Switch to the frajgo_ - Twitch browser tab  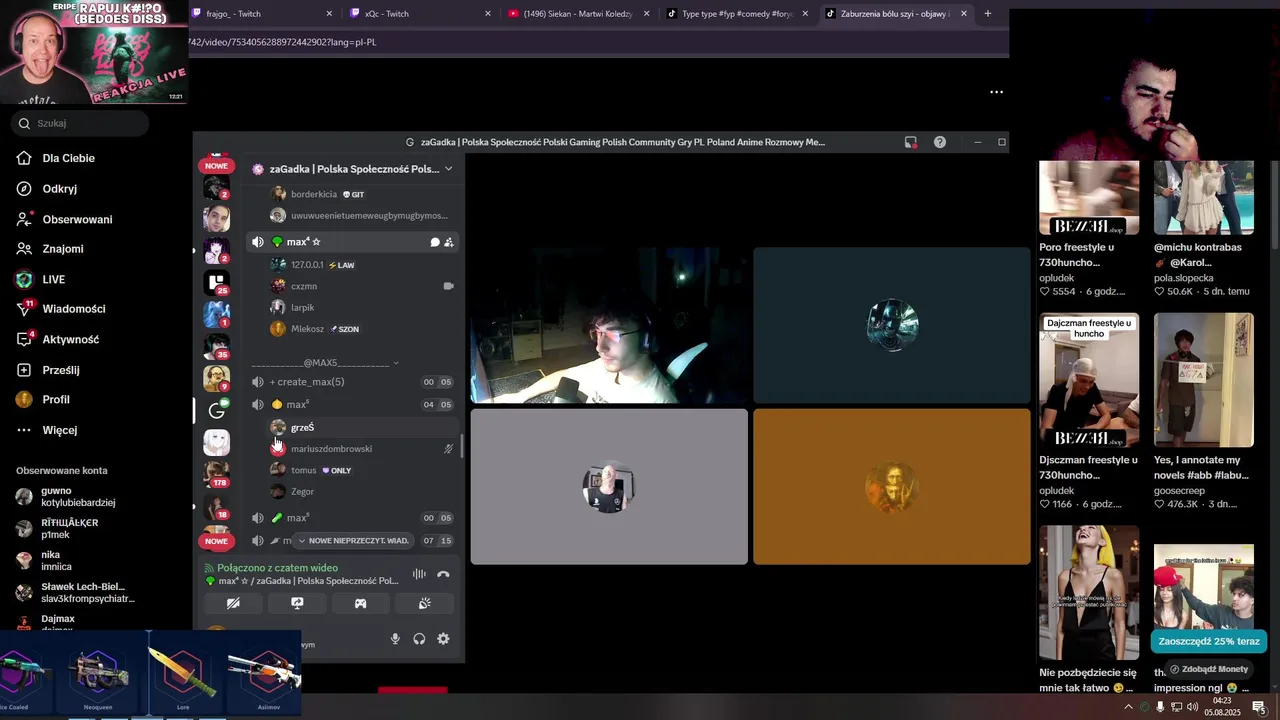262,14
